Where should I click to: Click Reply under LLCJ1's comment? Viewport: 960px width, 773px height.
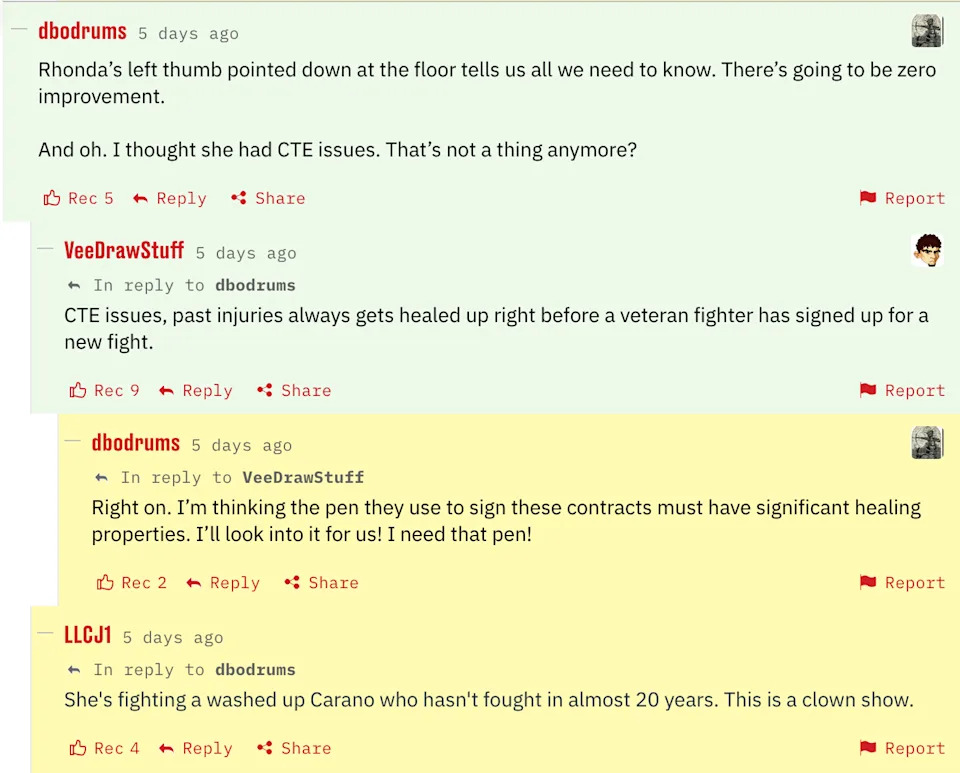coord(196,748)
